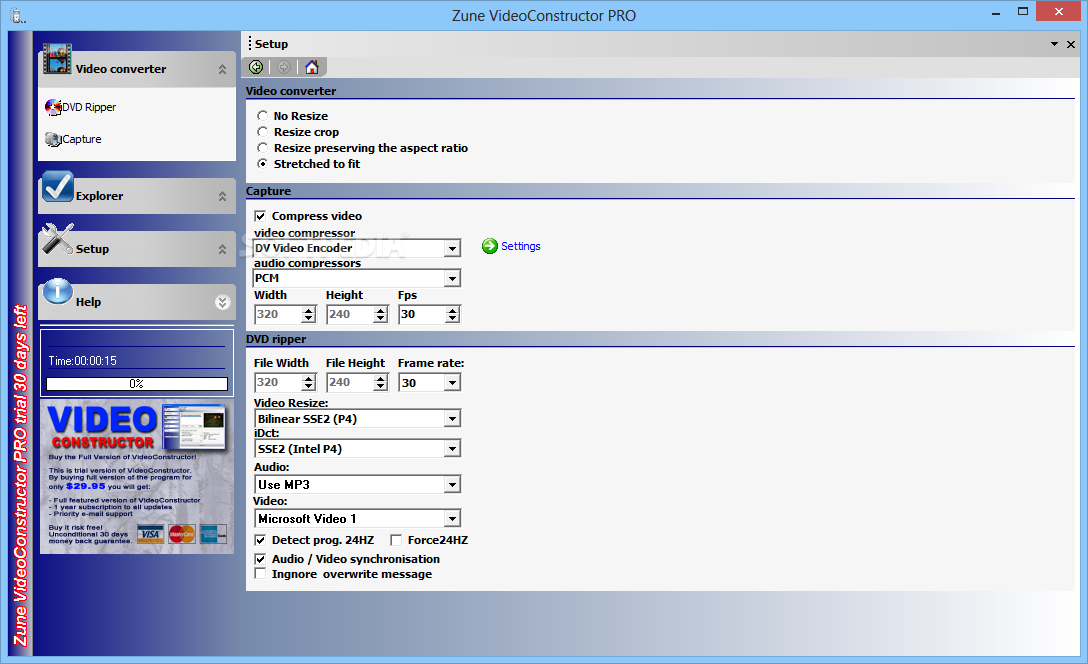1088x664 pixels.
Task: Open the compressor Settings link
Action: 520,246
